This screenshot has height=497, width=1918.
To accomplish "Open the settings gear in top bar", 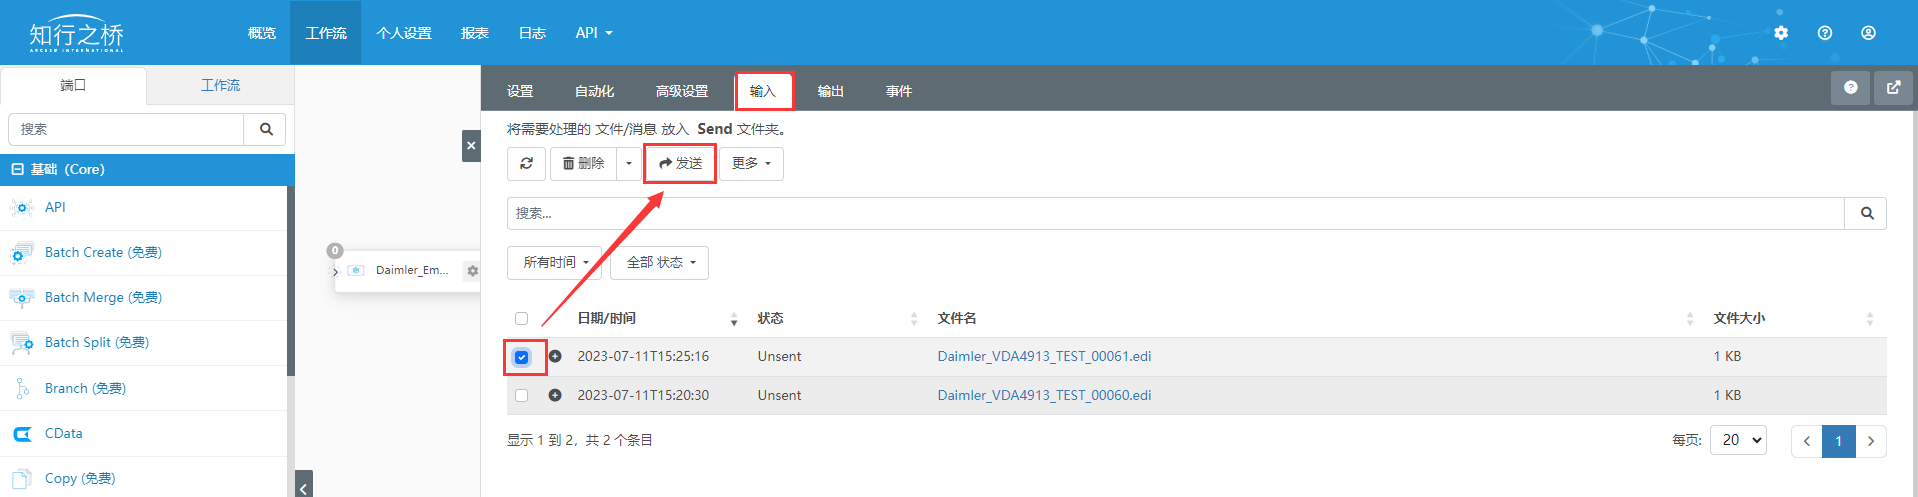I will 1781,33.
